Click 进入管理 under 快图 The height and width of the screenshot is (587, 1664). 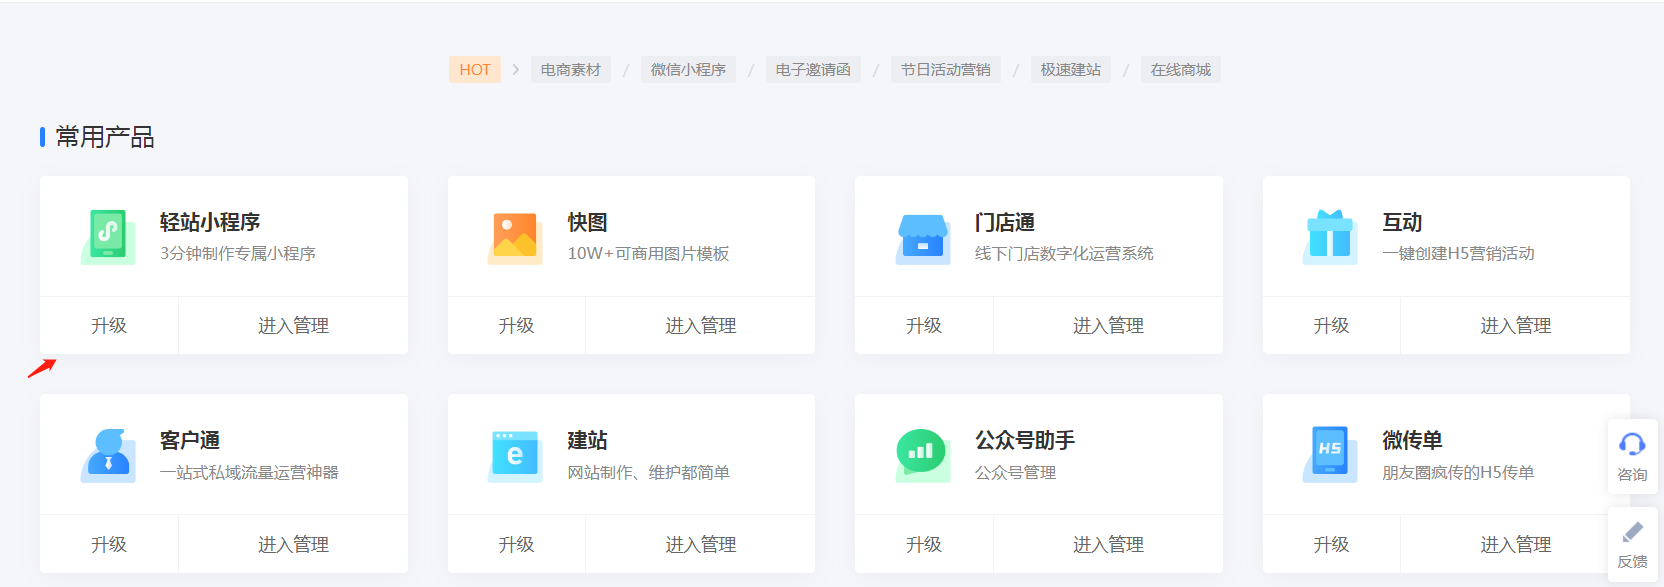click(x=701, y=326)
